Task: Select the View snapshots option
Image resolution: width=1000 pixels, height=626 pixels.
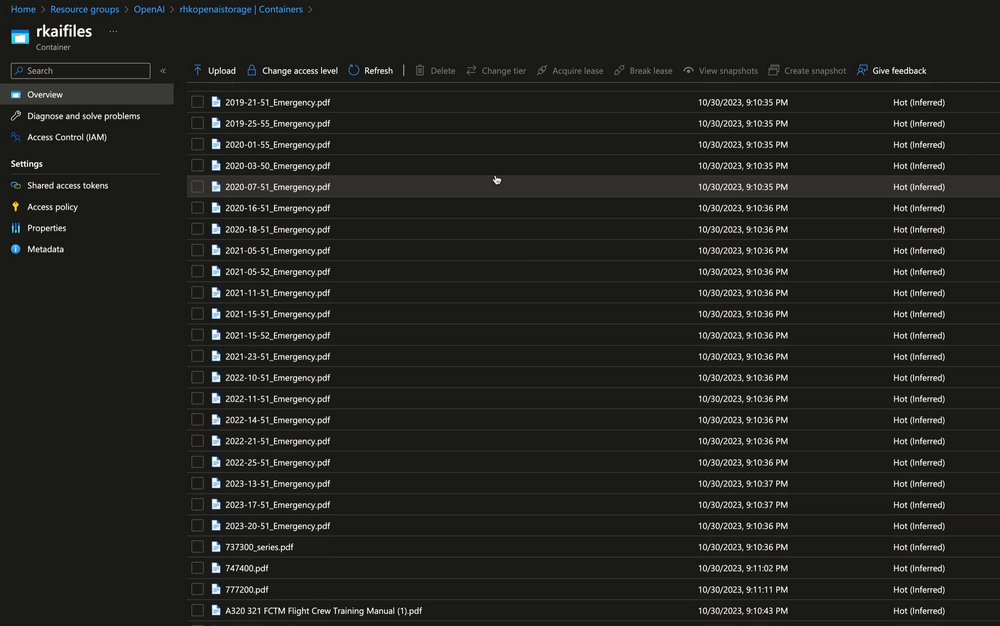Action: click(x=720, y=70)
